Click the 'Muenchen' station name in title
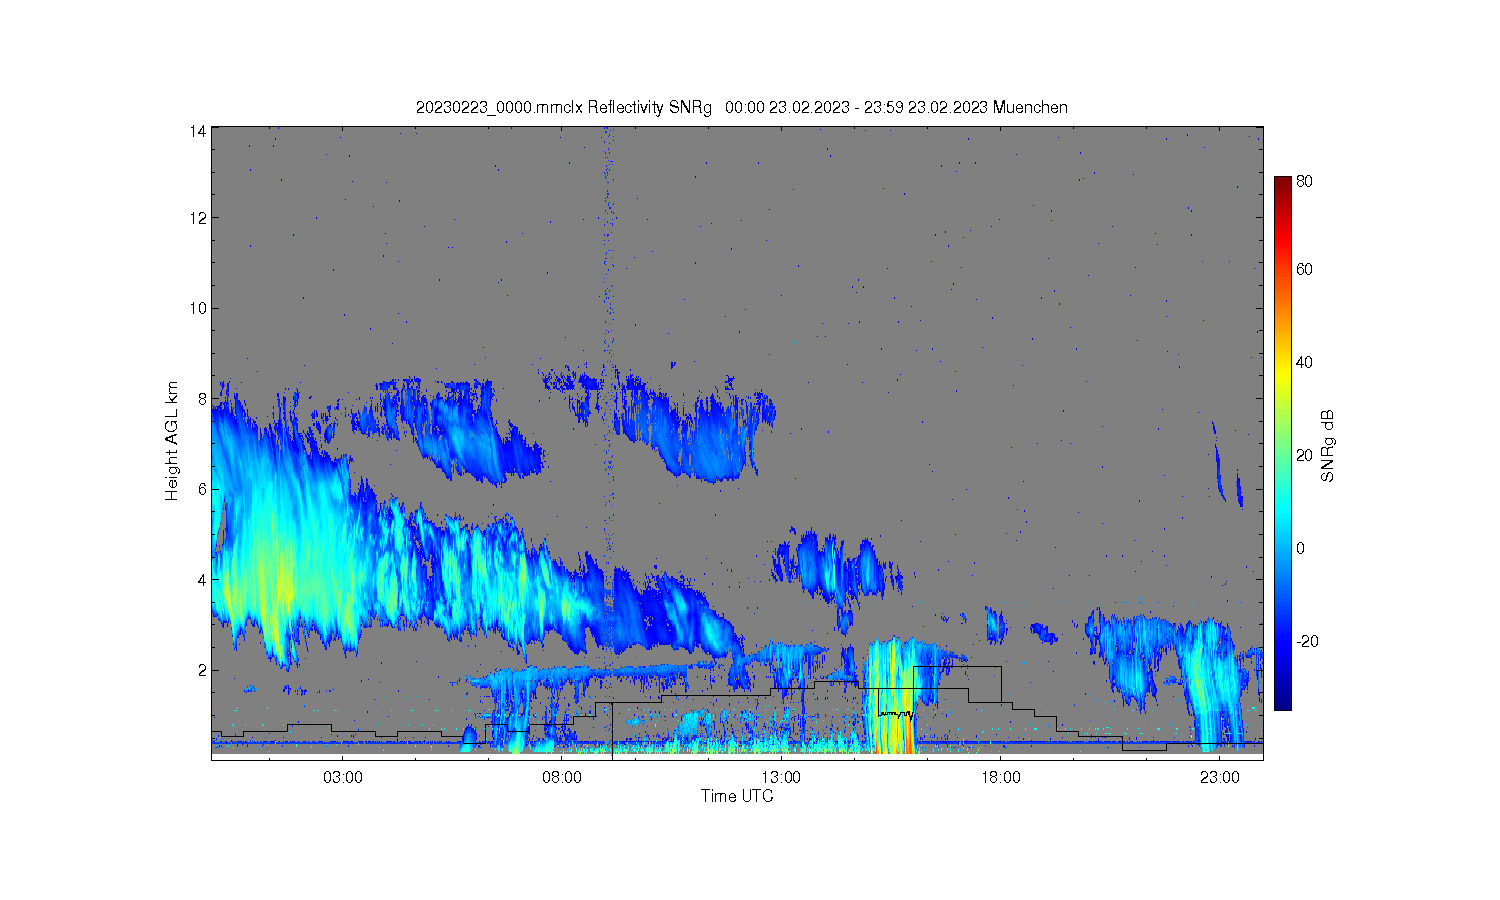 (x=1030, y=107)
